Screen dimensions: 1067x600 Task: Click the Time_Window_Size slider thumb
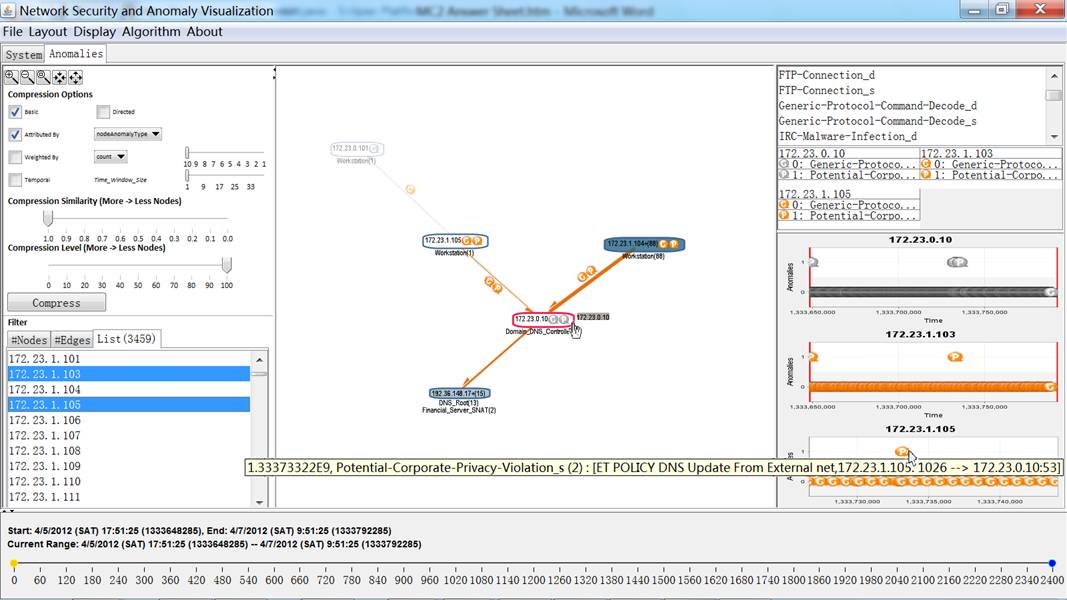click(187, 176)
